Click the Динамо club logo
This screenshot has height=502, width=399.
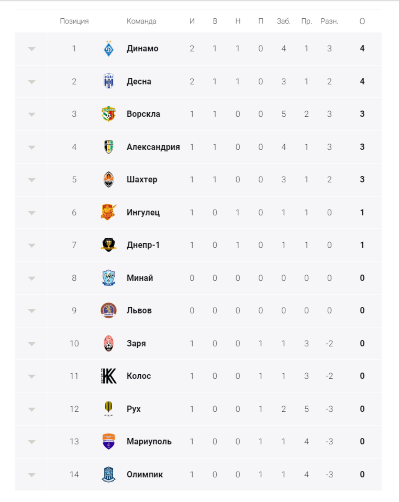coord(109,49)
